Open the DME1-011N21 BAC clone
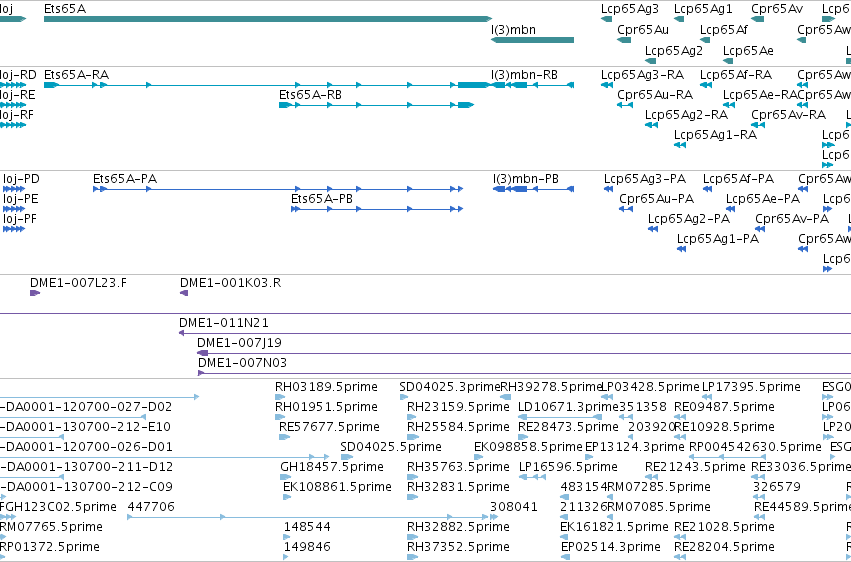This screenshot has height=562, width=851. click(515, 333)
